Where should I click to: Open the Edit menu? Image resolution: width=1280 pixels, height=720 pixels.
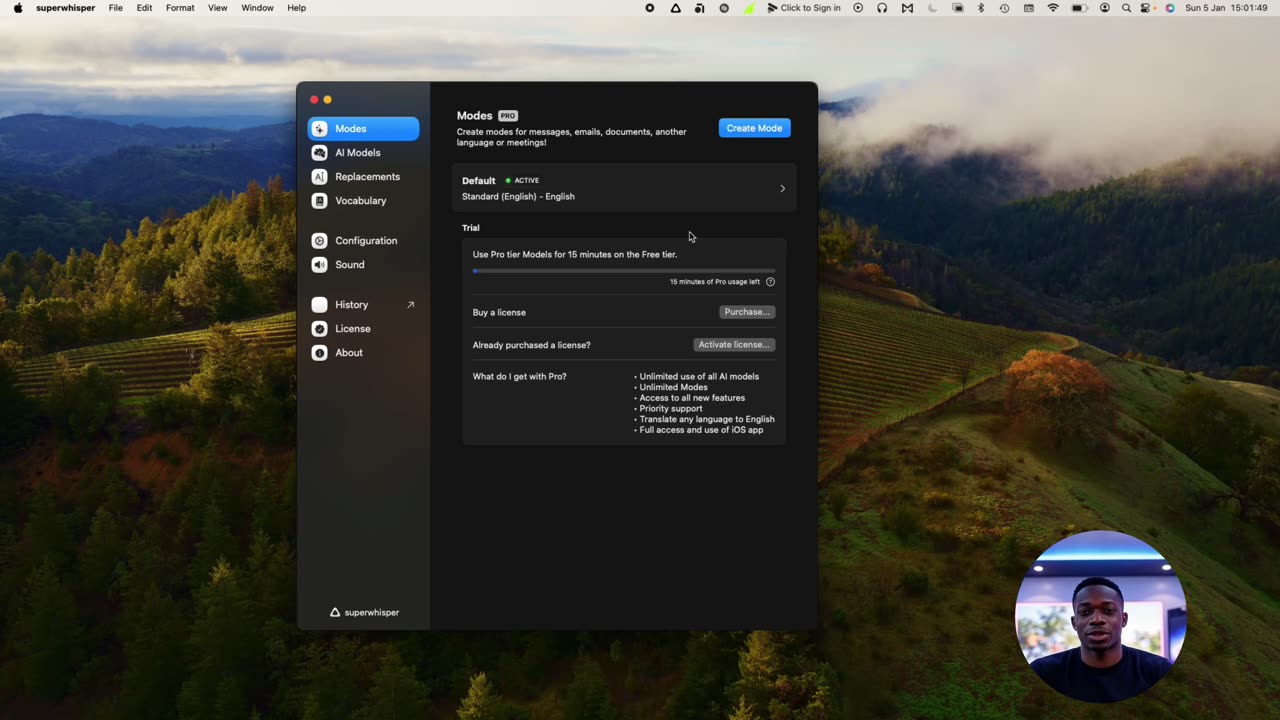pyautogui.click(x=145, y=8)
